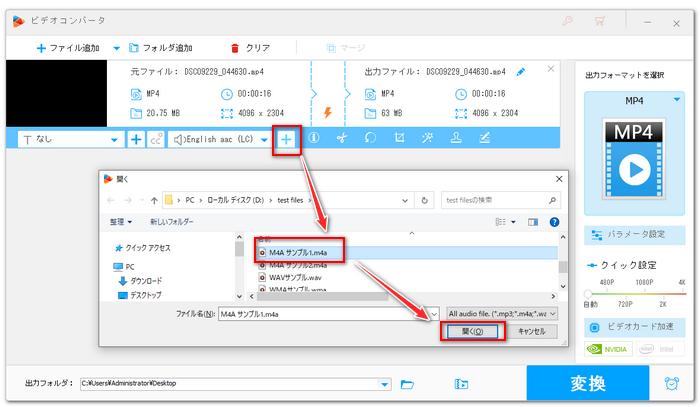Expand the MP4 output format dropdown
This screenshot has width=700, height=407.
677,100
